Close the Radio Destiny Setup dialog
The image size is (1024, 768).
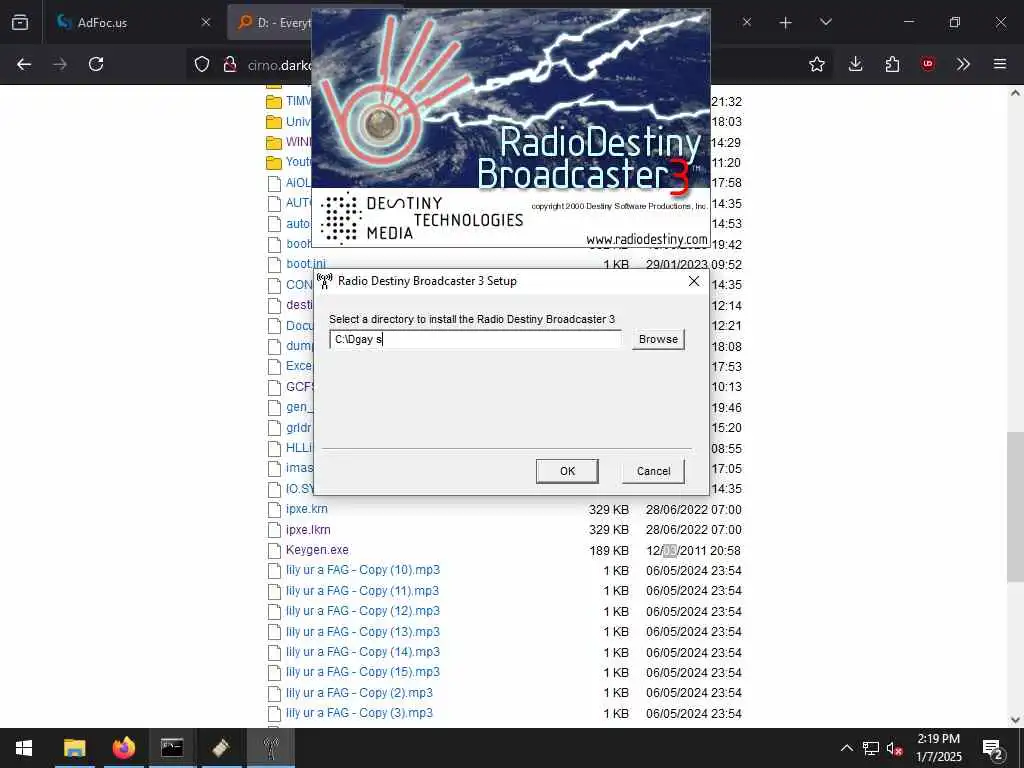[694, 281]
